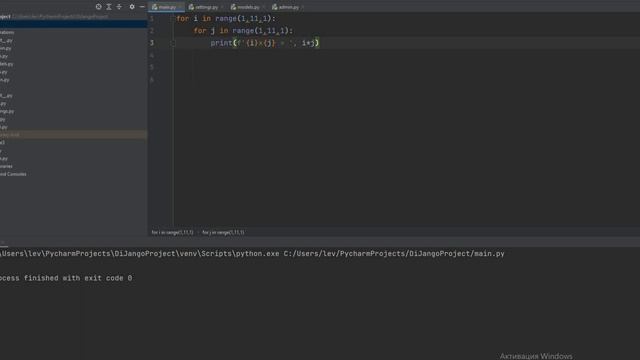
Task: Click 'for j in range(1,11,1)' breadcrumb
Action: (x=223, y=232)
